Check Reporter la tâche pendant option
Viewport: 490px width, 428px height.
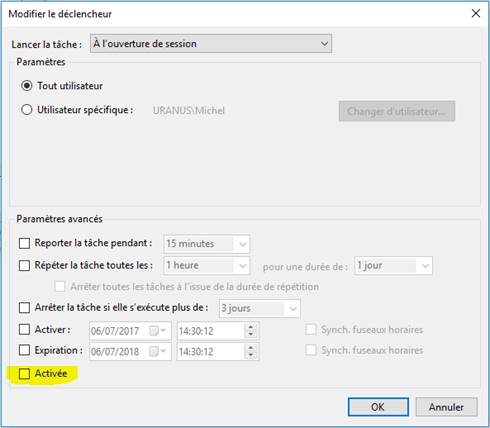click(x=24, y=243)
